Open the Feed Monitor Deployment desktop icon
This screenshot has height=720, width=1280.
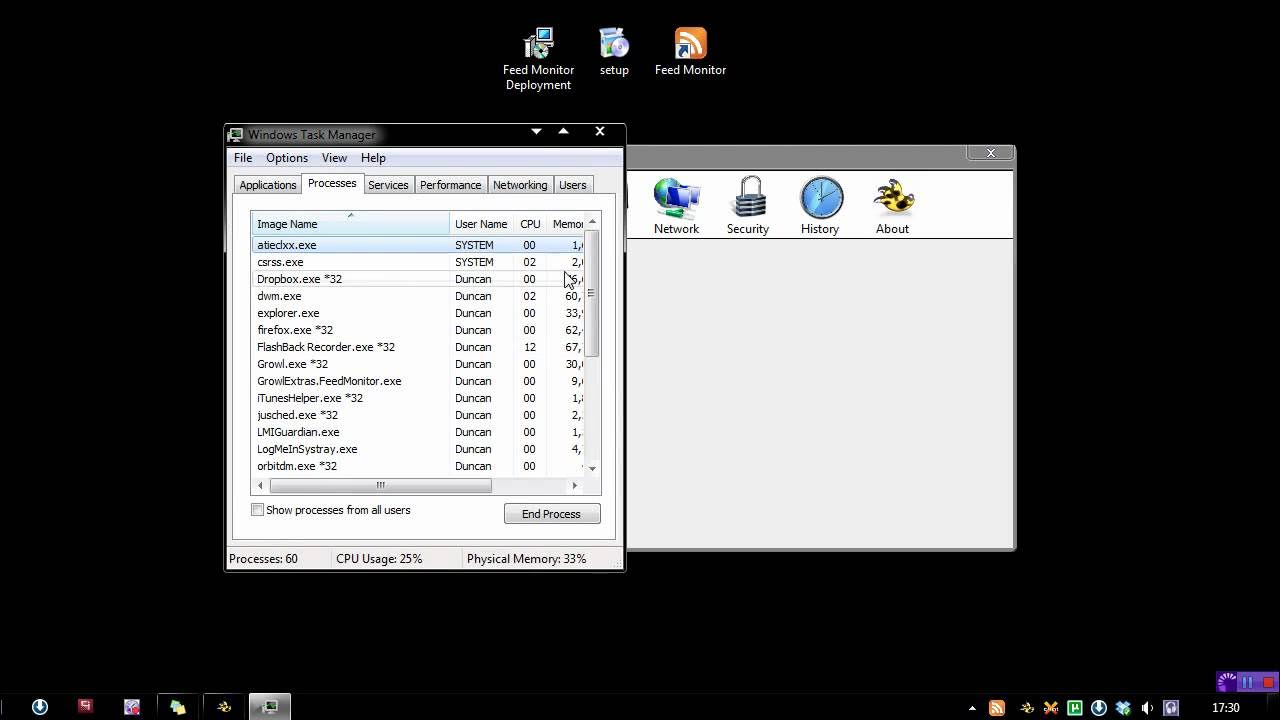pyautogui.click(x=538, y=59)
